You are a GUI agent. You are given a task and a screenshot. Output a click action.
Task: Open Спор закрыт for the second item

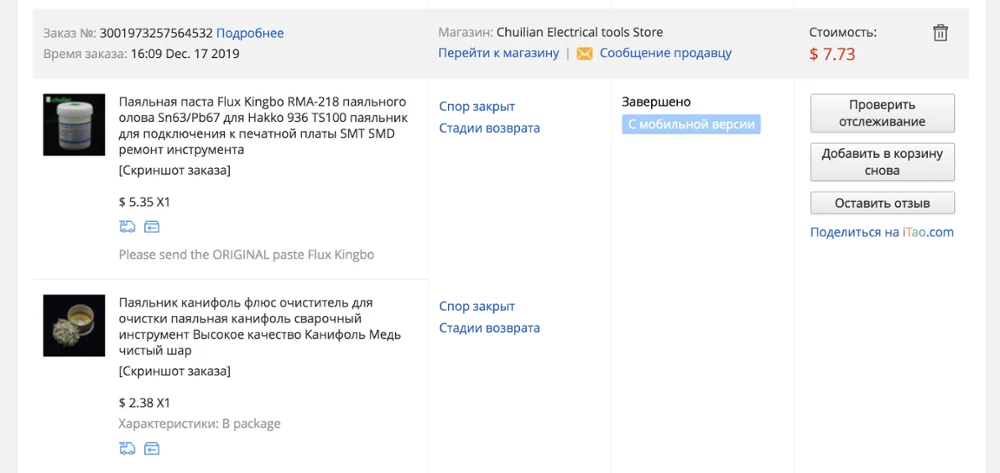pos(477,306)
